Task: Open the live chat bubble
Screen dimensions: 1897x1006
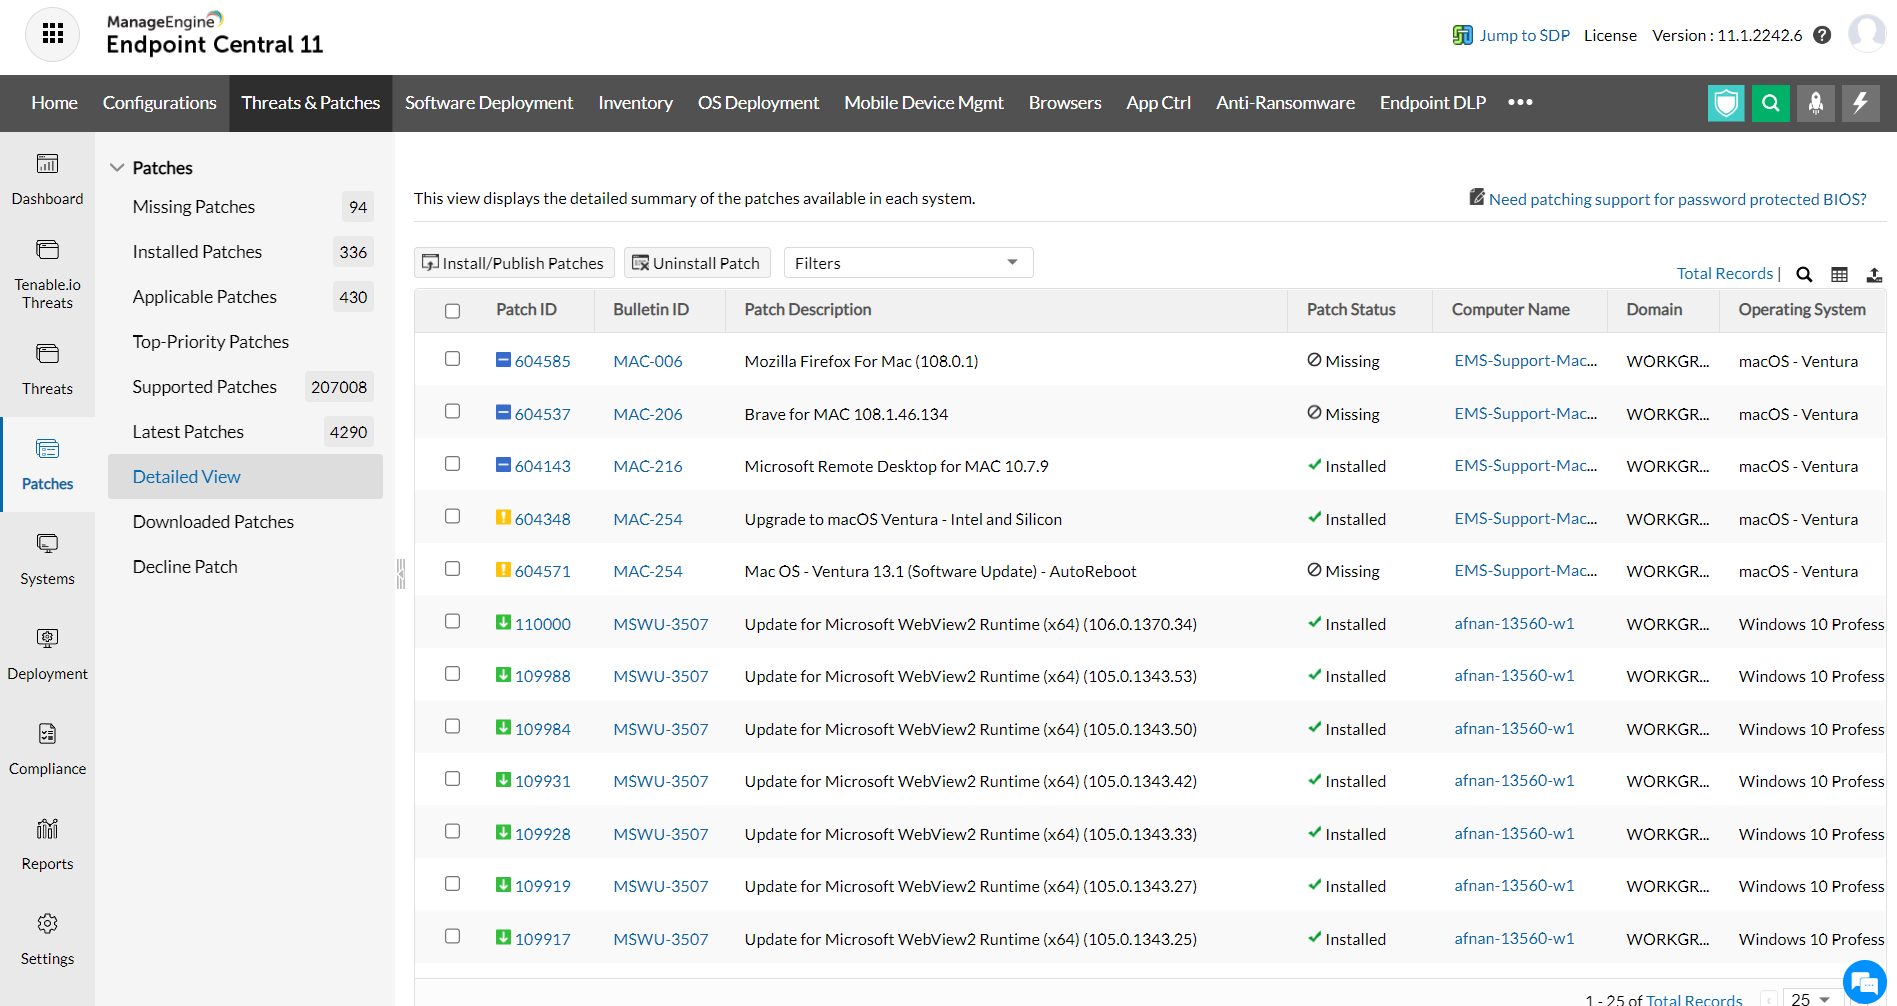Action: [x=1864, y=981]
